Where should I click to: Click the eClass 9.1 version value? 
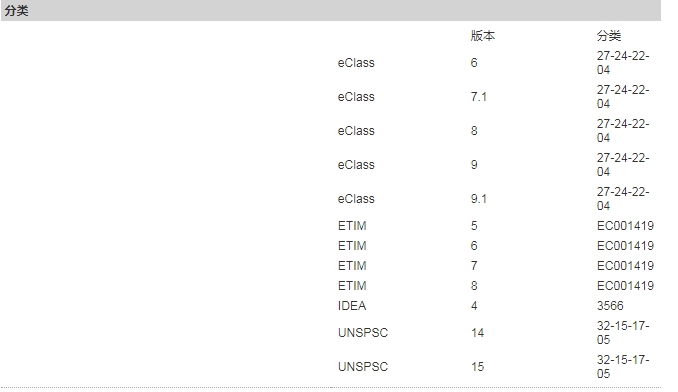[479, 199]
